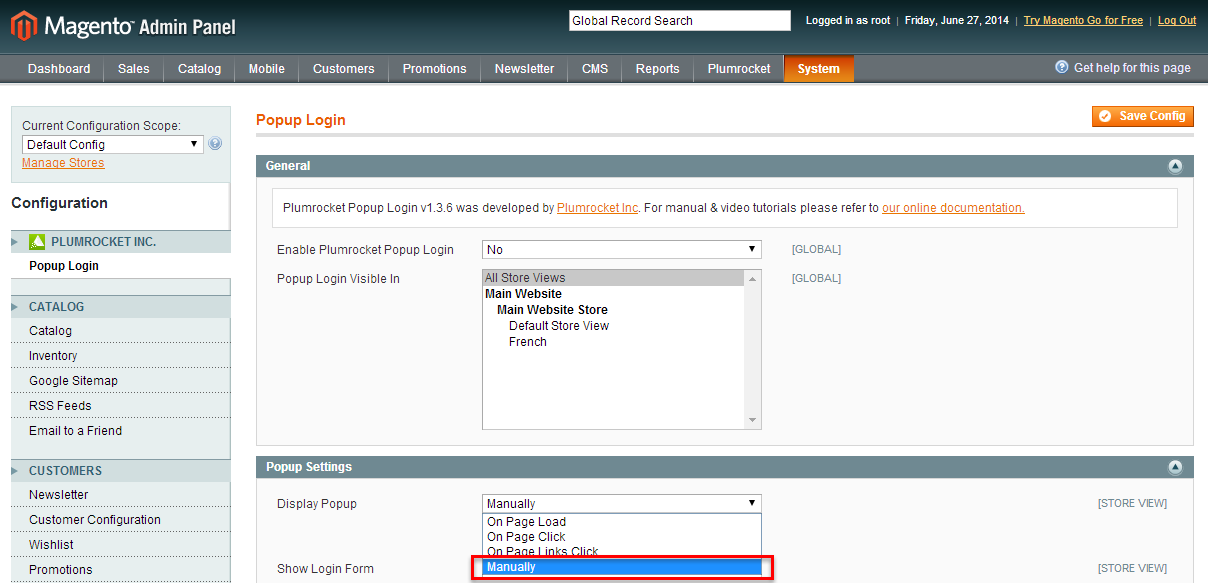Click the Manage Stores link

(62, 162)
